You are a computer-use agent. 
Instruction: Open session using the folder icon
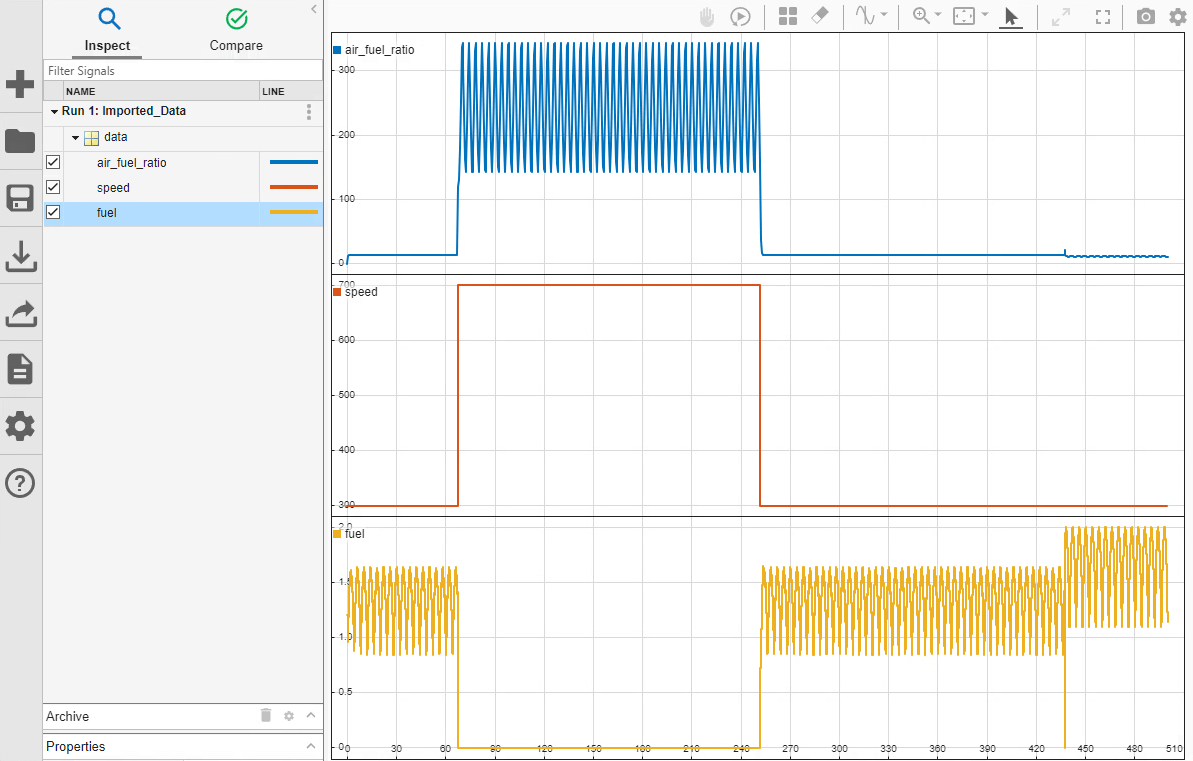(x=20, y=141)
